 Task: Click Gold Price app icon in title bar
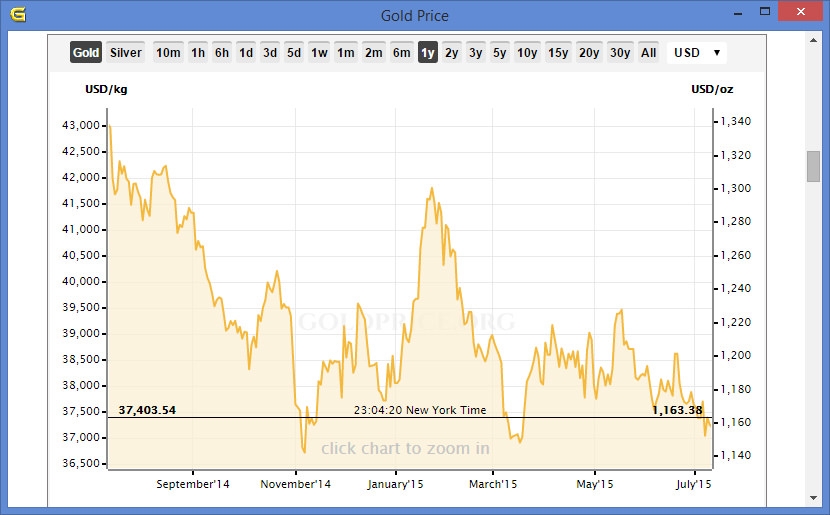17,14
